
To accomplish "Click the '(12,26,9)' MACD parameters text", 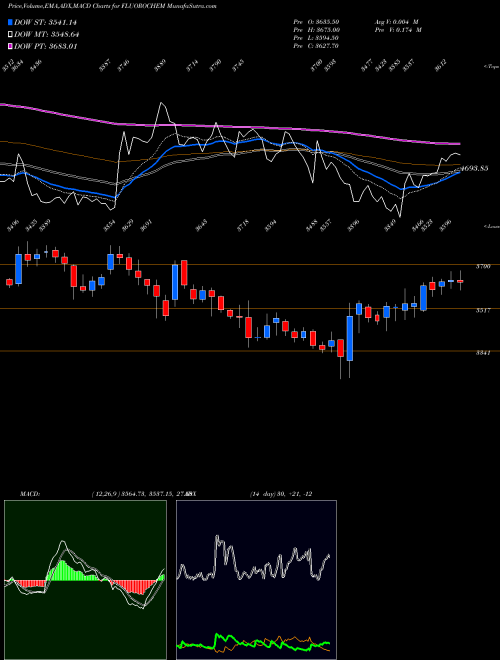I will tap(105, 494).
